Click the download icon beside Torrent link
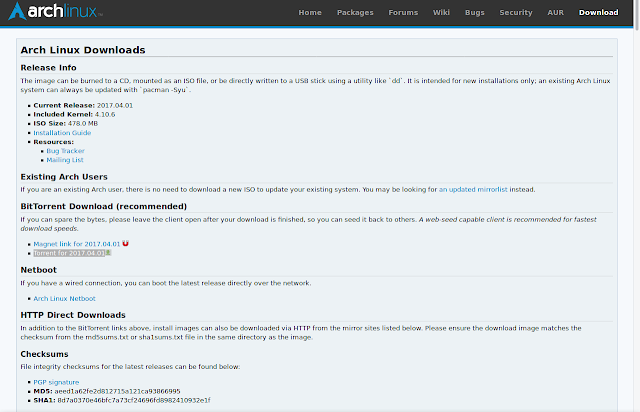640x412 pixels. click(x=108, y=253)
